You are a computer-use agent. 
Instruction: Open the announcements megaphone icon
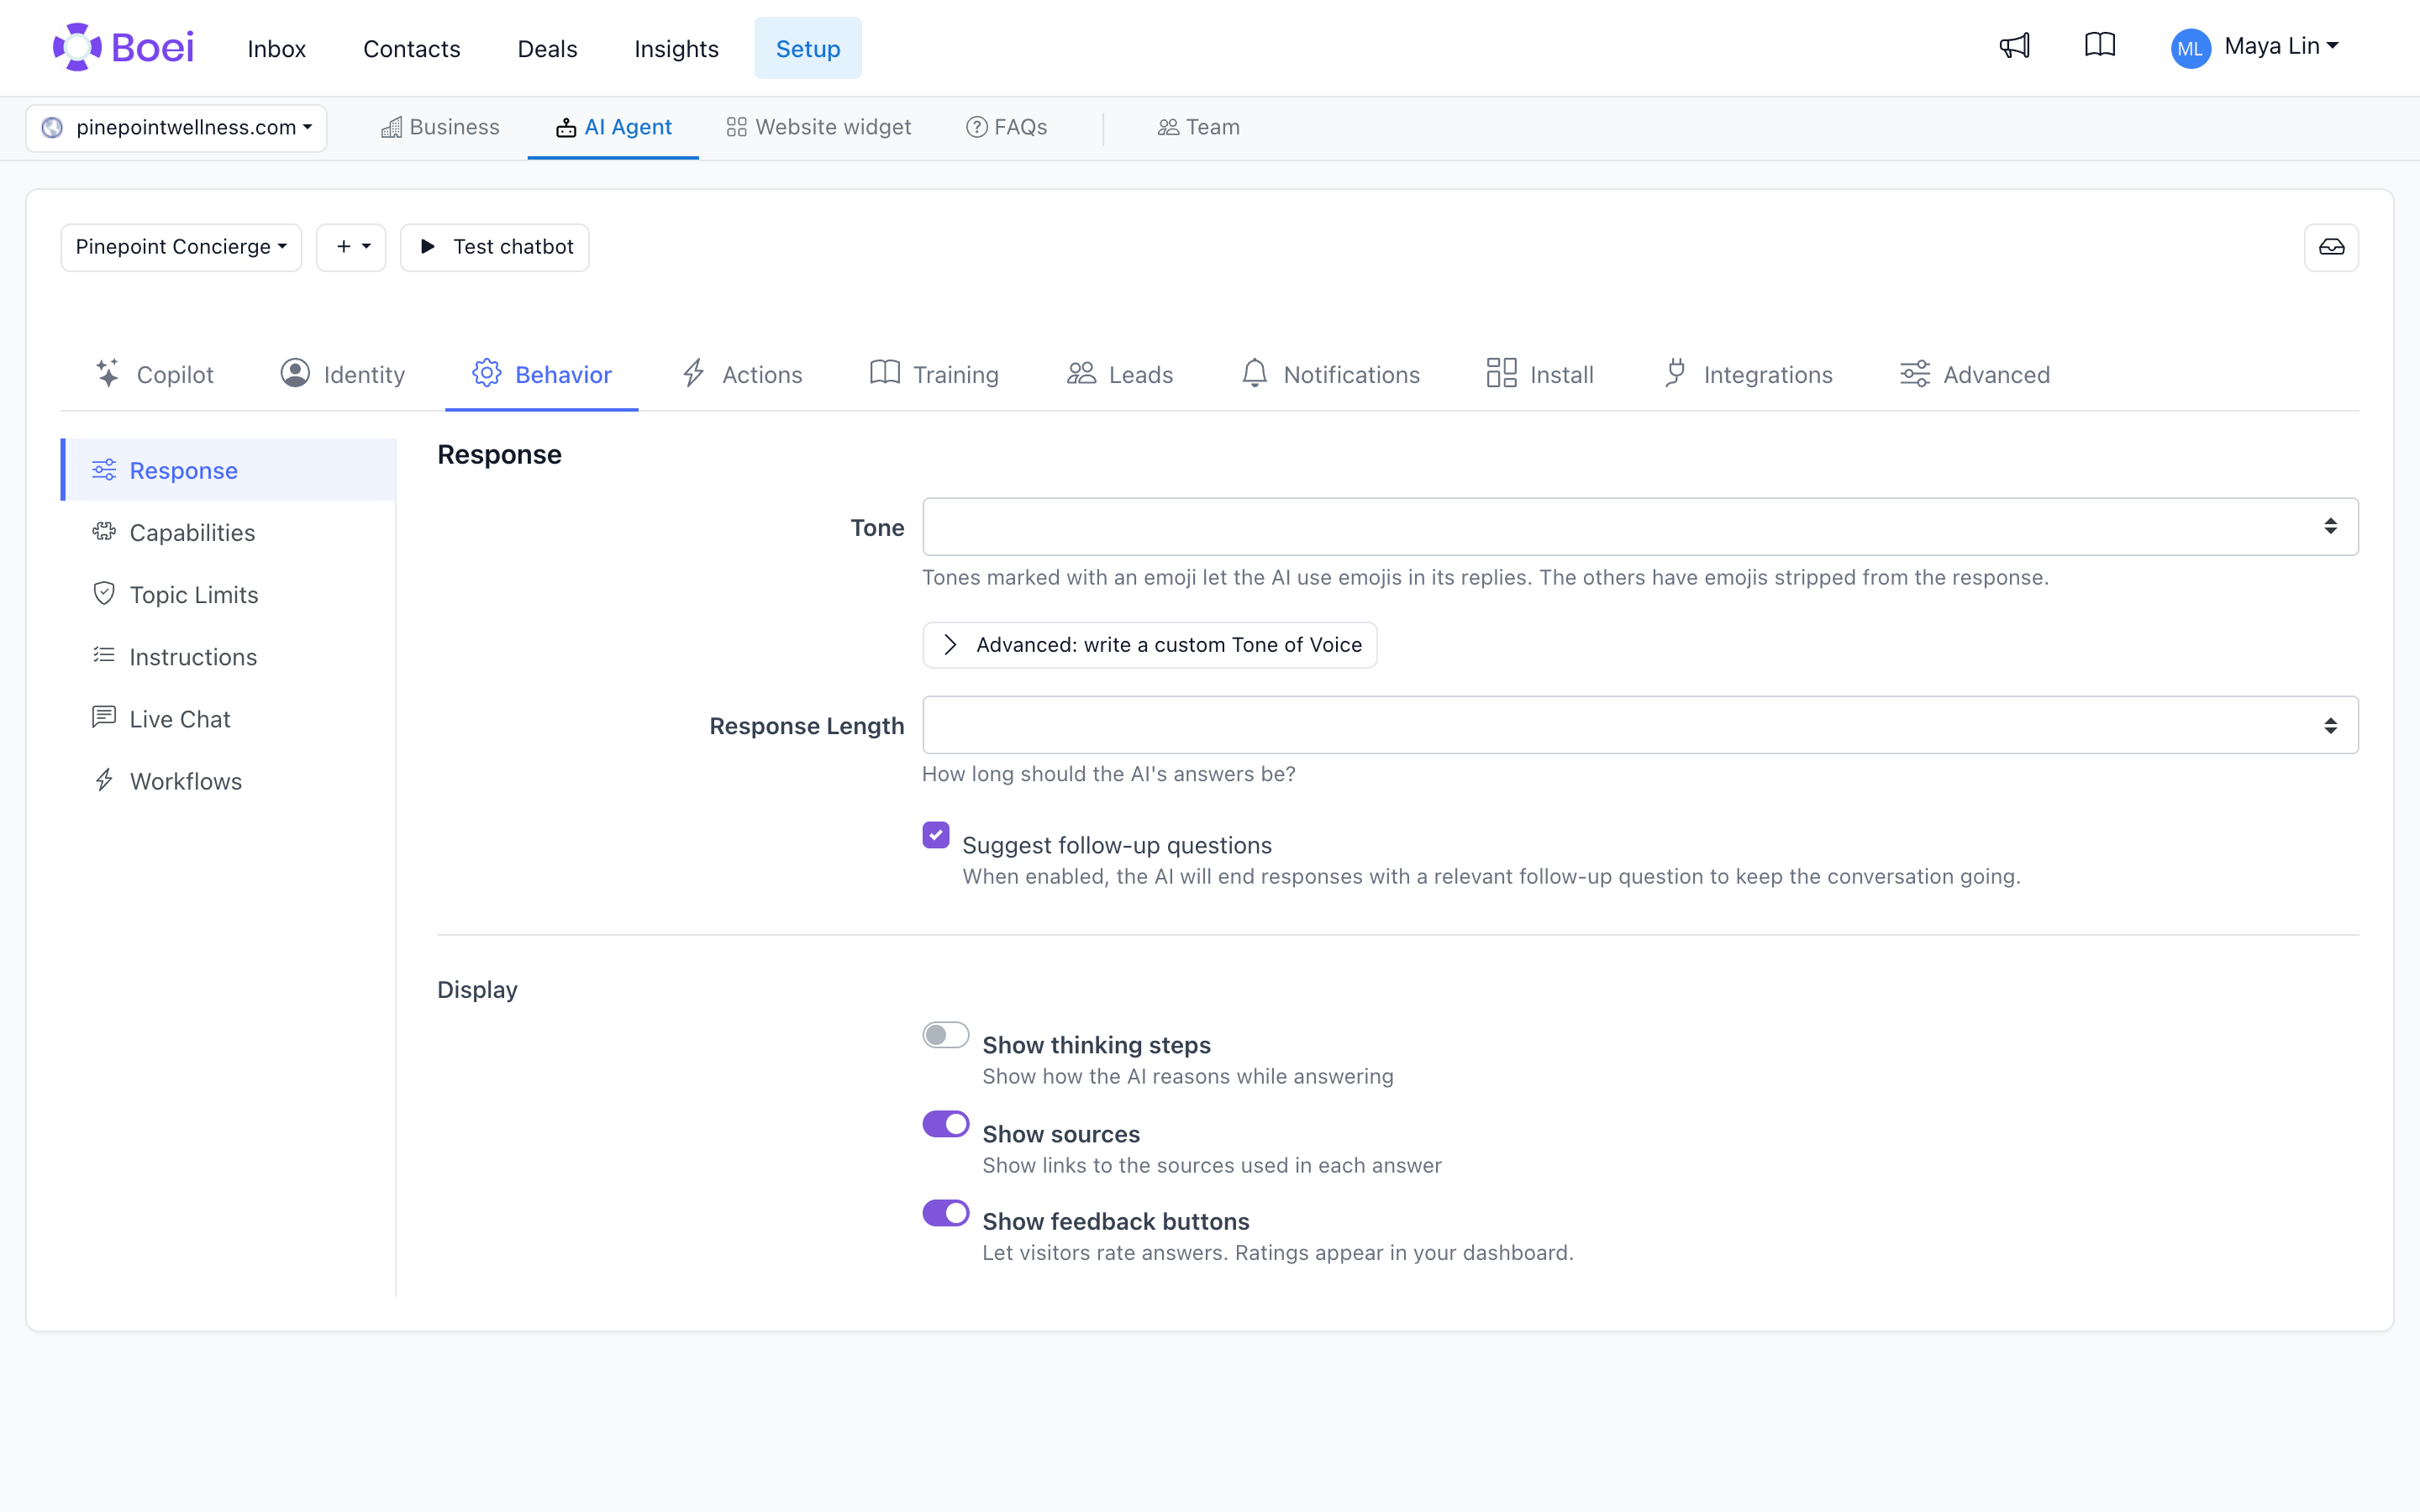coord(2014,46)
